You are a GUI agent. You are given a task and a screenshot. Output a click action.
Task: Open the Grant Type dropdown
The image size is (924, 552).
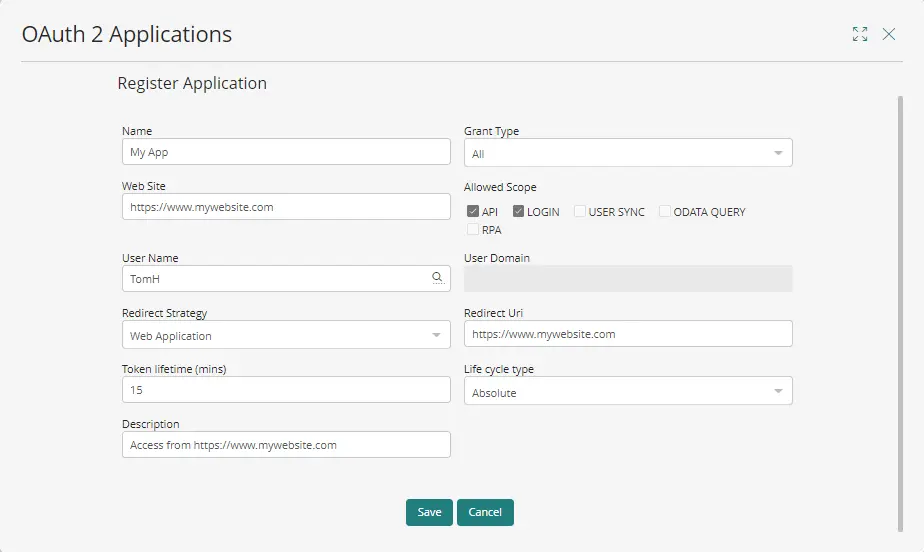pos(628,153)
